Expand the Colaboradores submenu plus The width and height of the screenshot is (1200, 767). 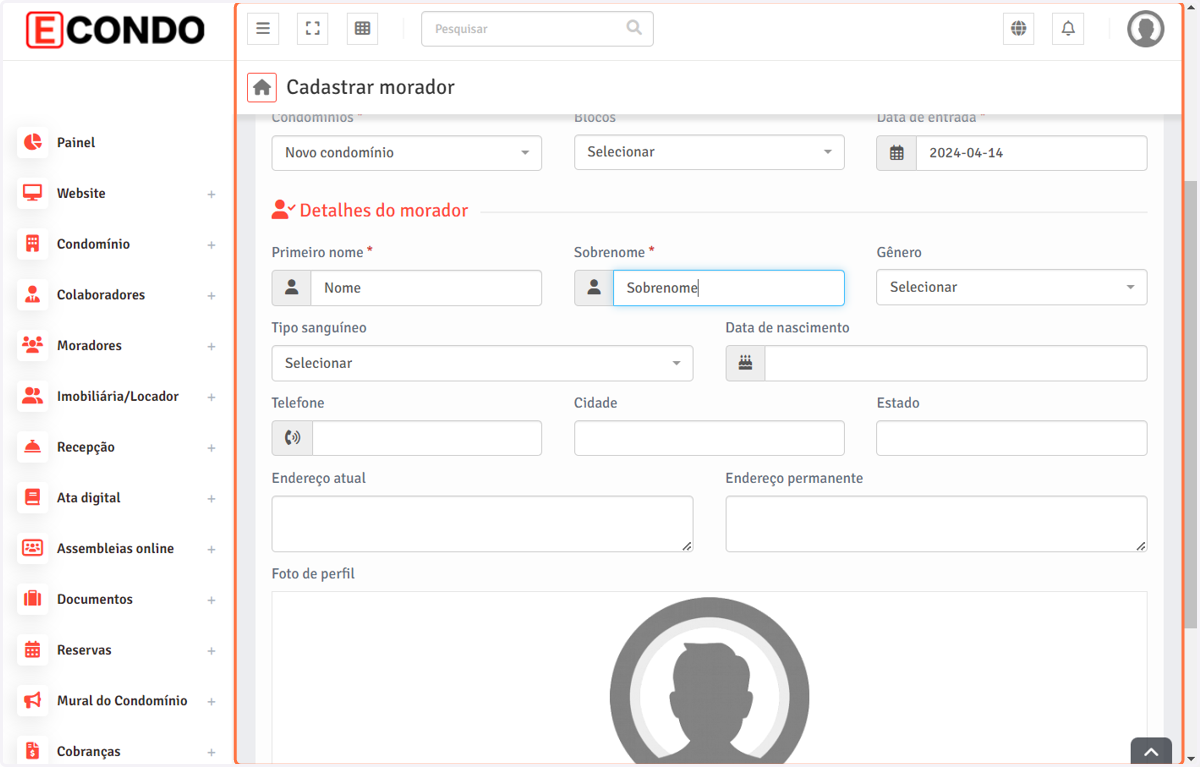point(211,296)
